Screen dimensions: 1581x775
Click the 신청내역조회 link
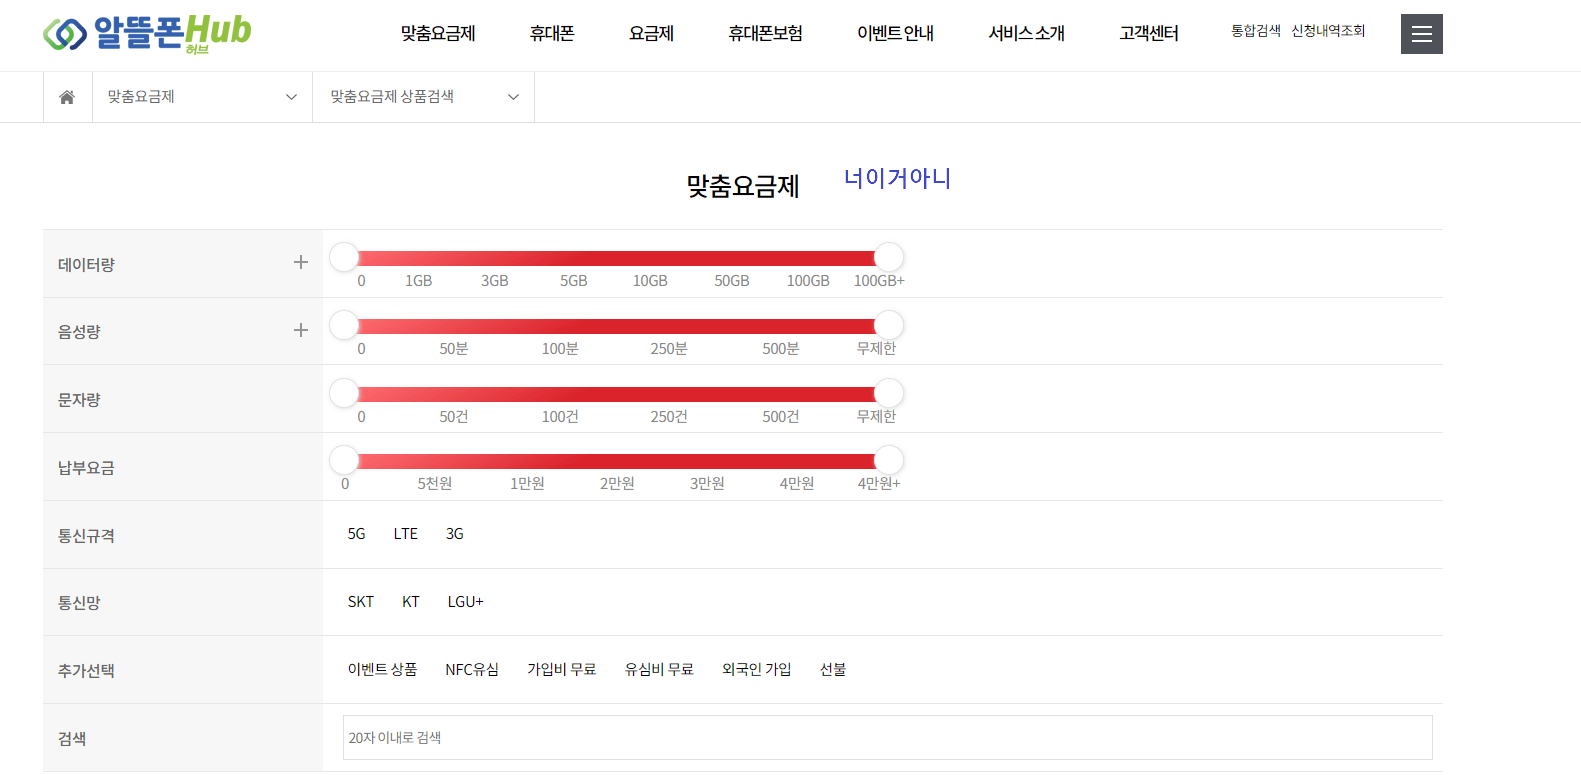1328,31
